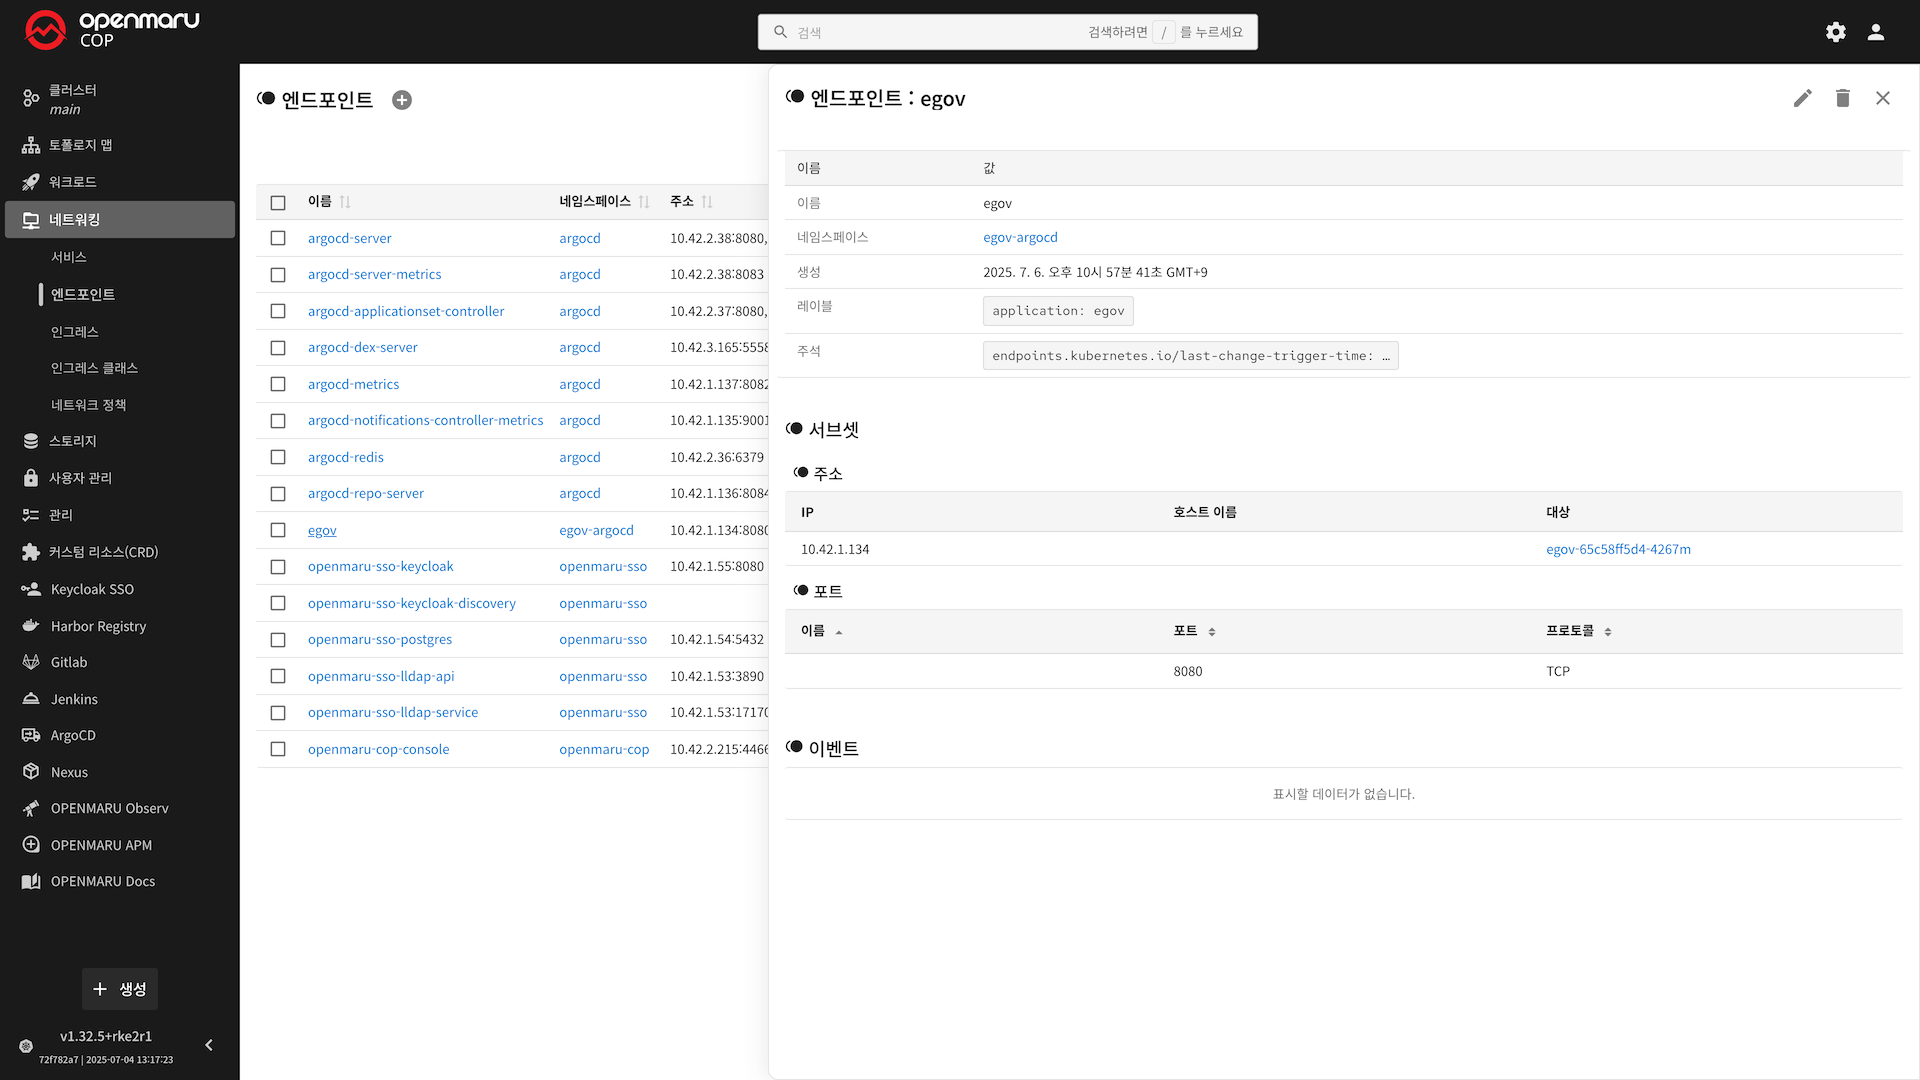
Task: Click the pencil edit icon for egov
Action: [1802, 98]
